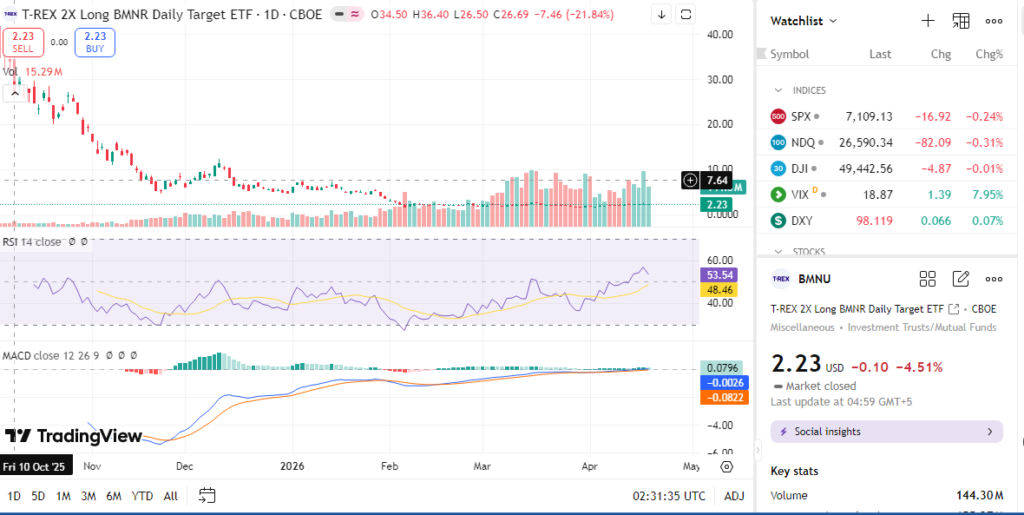Add a symbol to the watchlist
Screen dimensions: 1024x515
click(927, 20)
